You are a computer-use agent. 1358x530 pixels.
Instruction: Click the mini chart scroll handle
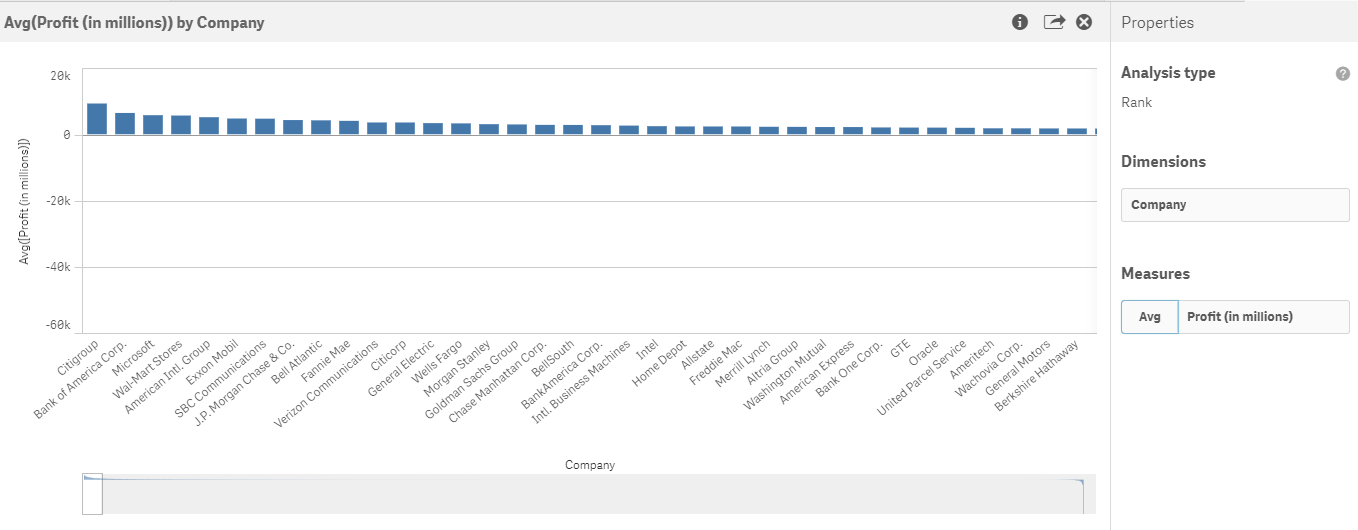click(x=92, y=494)
